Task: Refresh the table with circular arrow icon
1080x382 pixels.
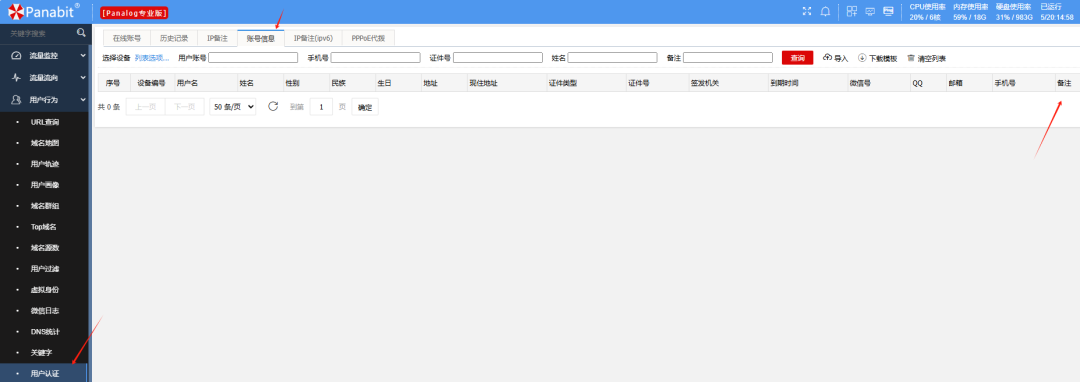Action: 273,107
